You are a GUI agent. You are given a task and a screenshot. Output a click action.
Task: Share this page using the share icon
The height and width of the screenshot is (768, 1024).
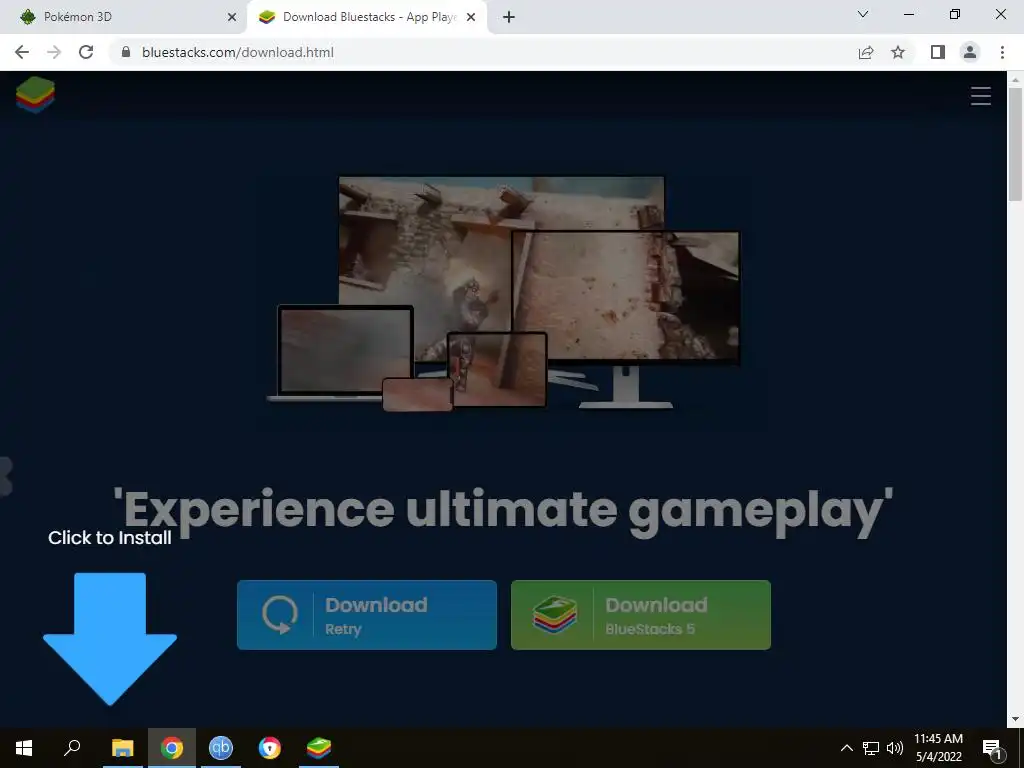click(x=866, y=52)
